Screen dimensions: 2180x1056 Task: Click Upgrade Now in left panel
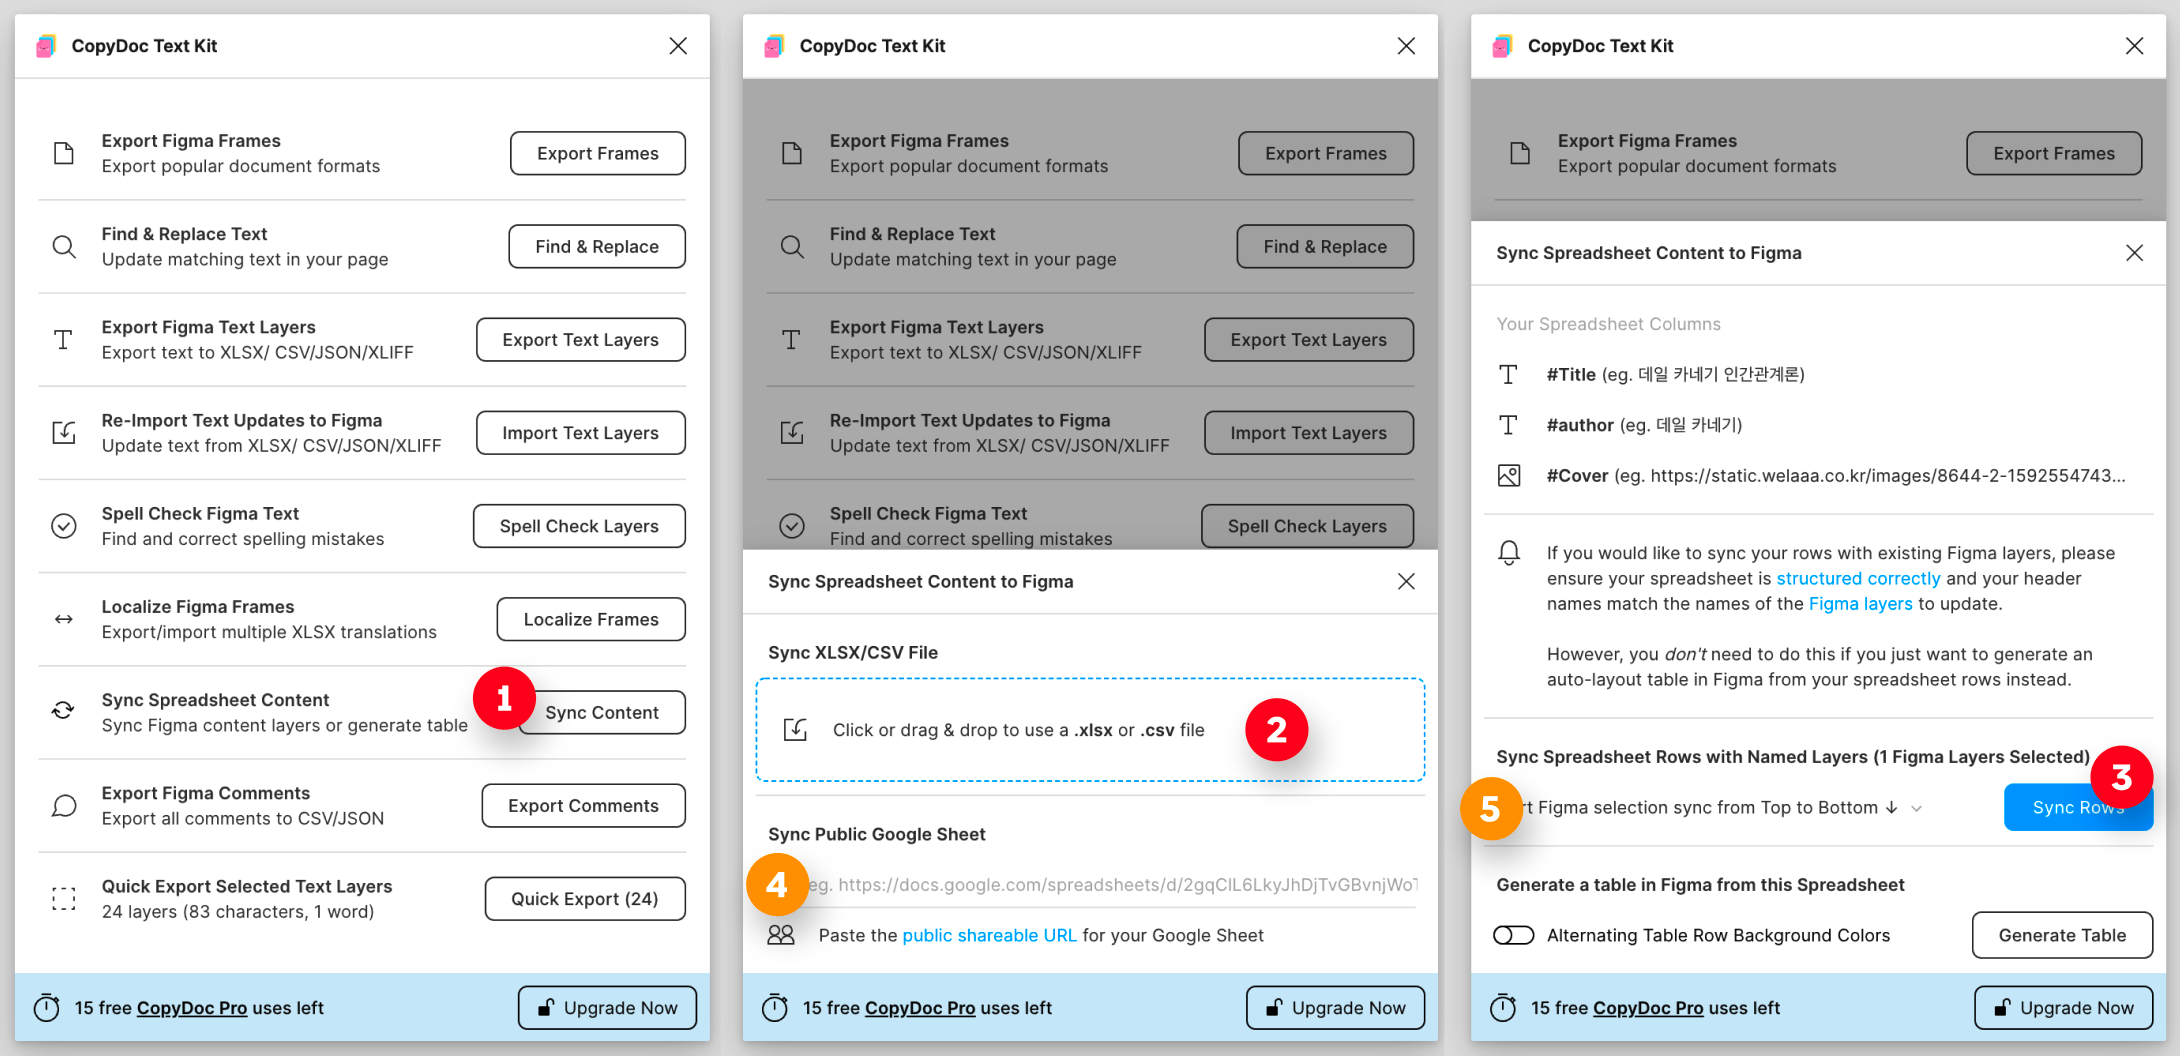pyautogui.click(x=608, y=1007)
